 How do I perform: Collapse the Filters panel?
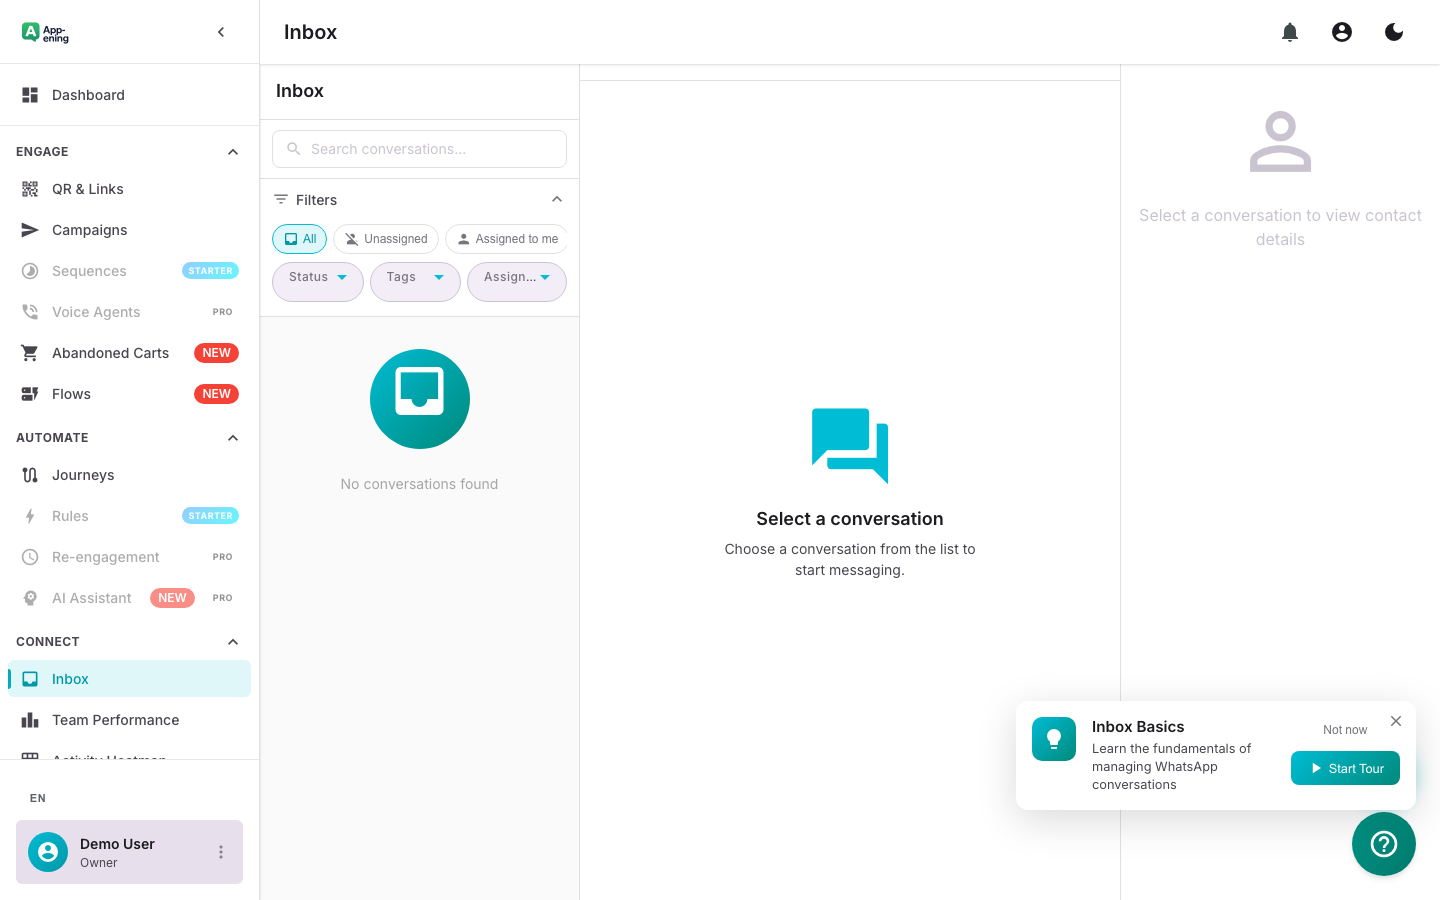point(557,198)
